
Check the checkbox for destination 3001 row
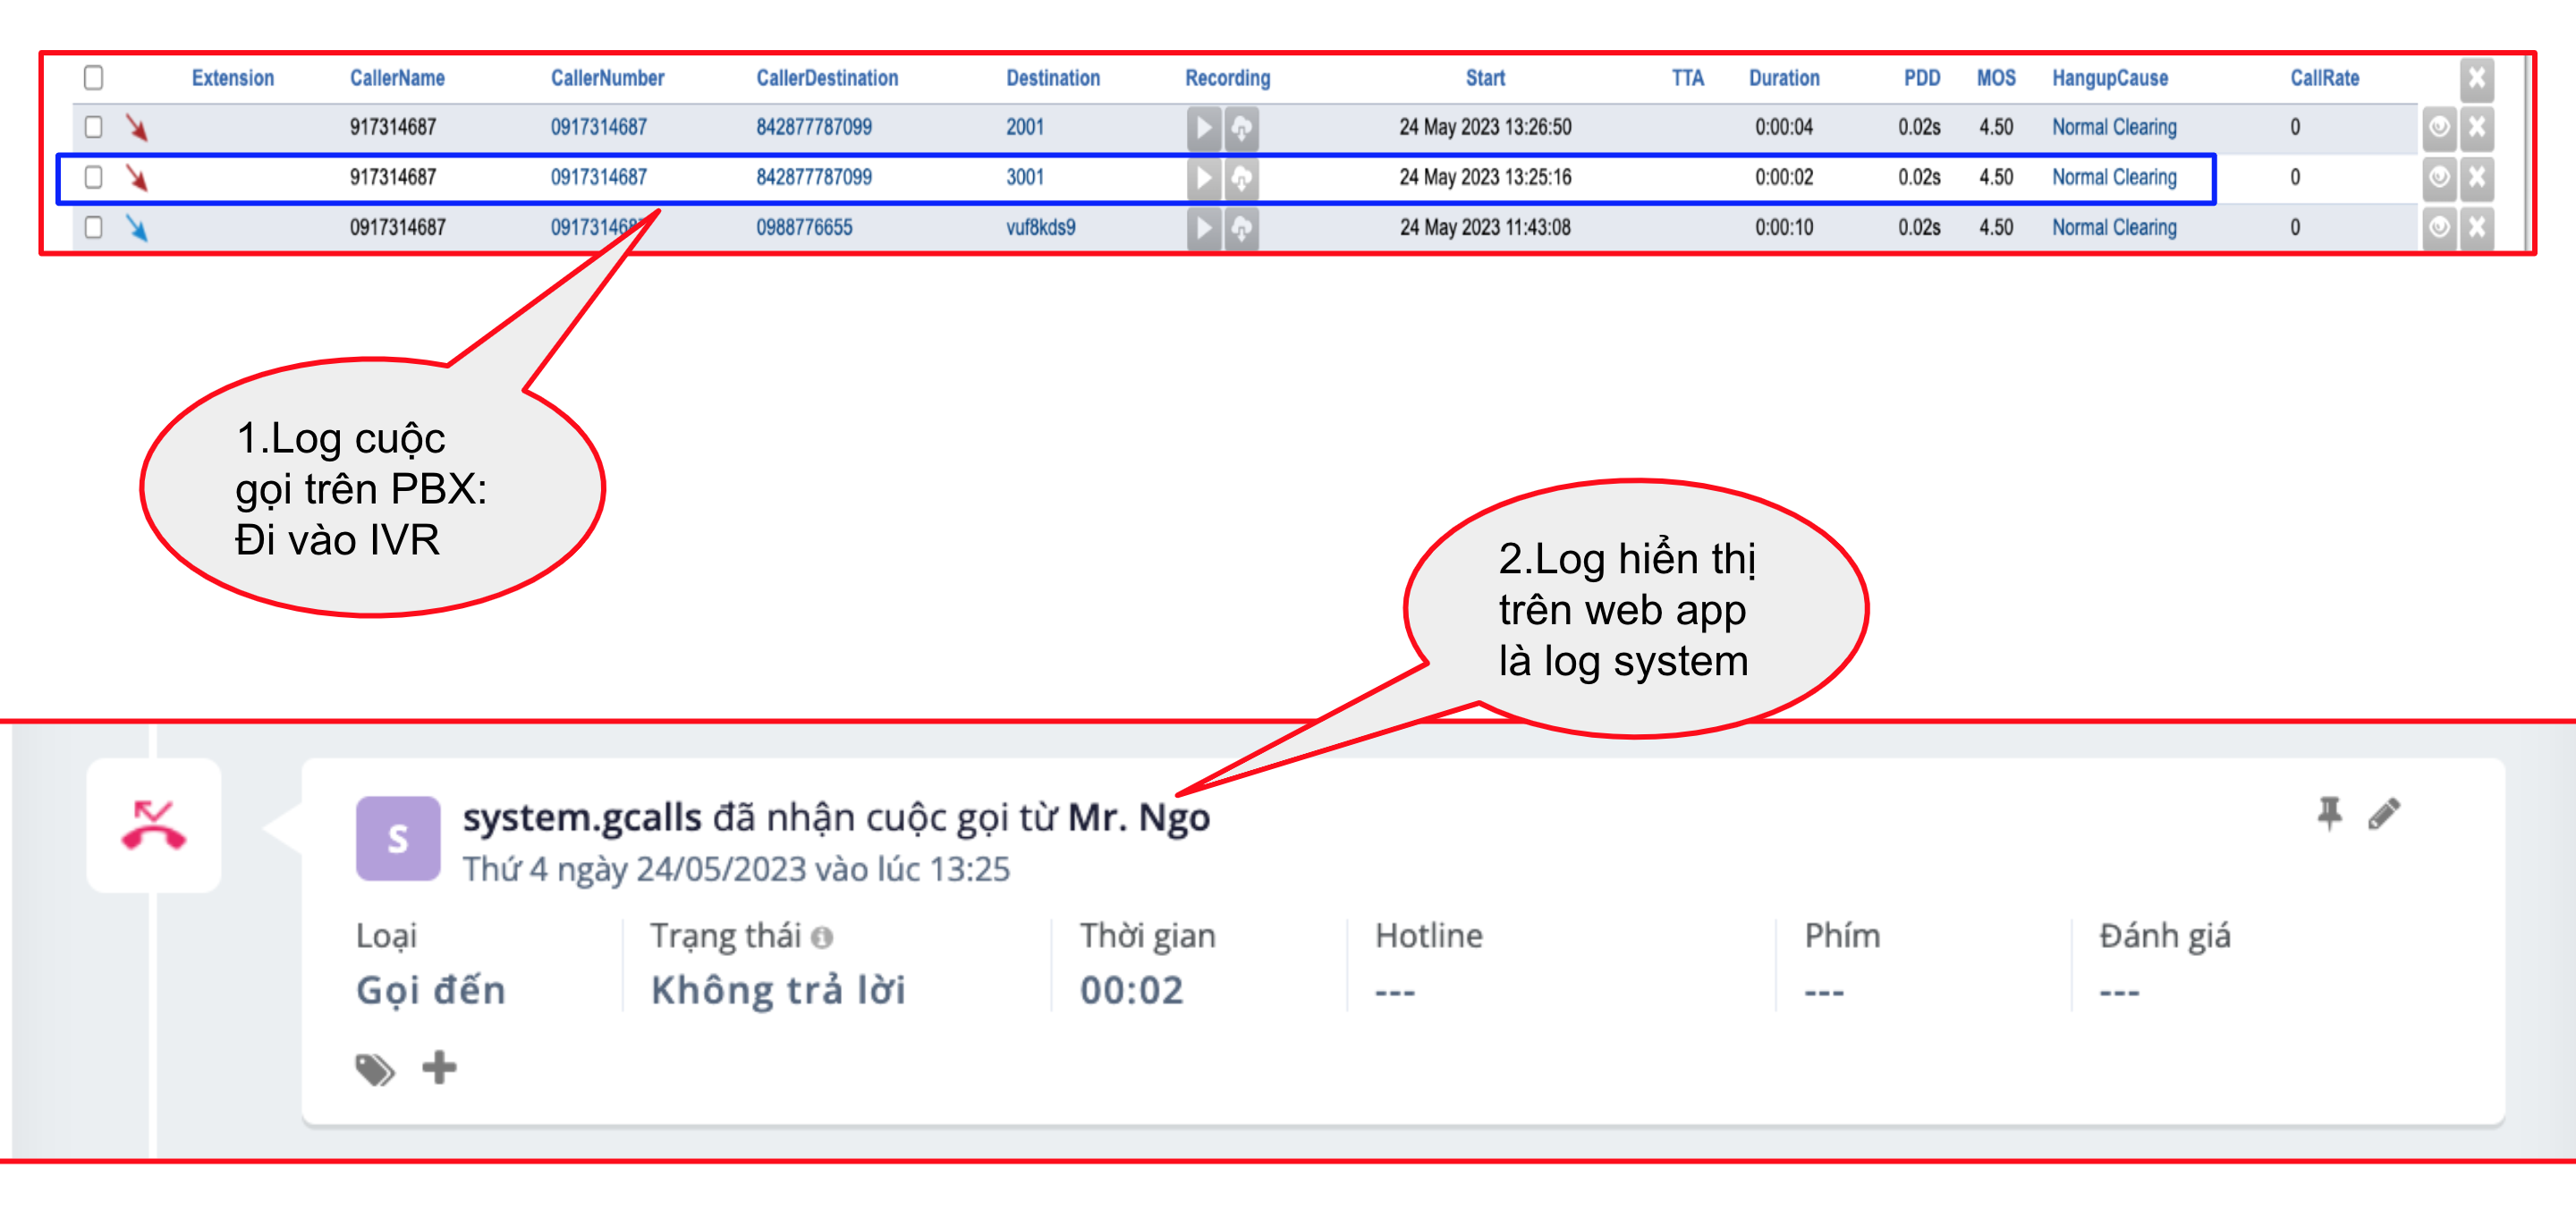(94, 177)
